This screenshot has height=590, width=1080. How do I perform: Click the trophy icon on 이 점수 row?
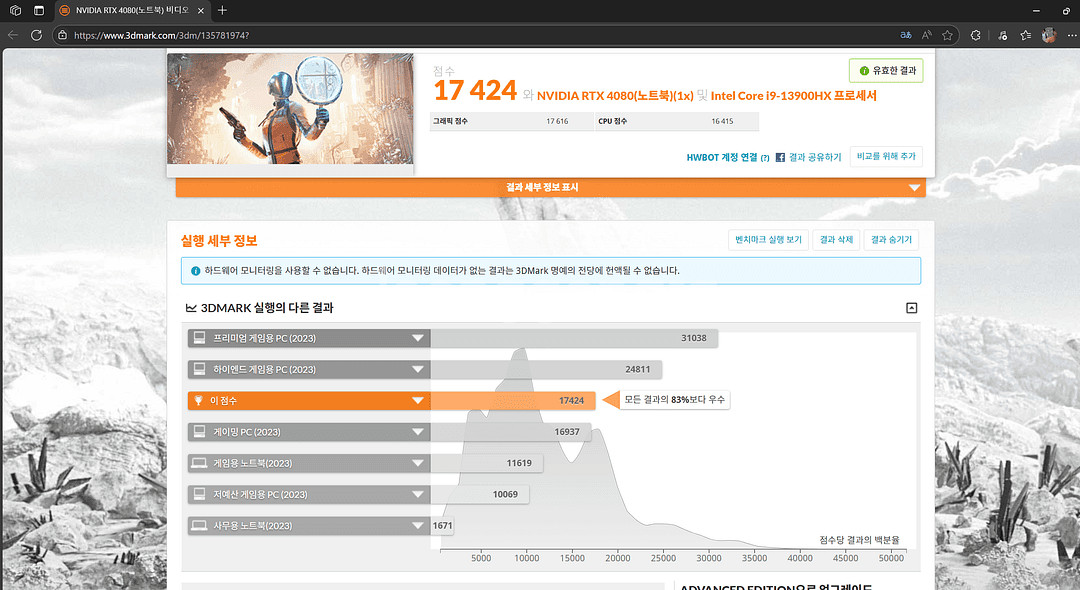[198, 401]
